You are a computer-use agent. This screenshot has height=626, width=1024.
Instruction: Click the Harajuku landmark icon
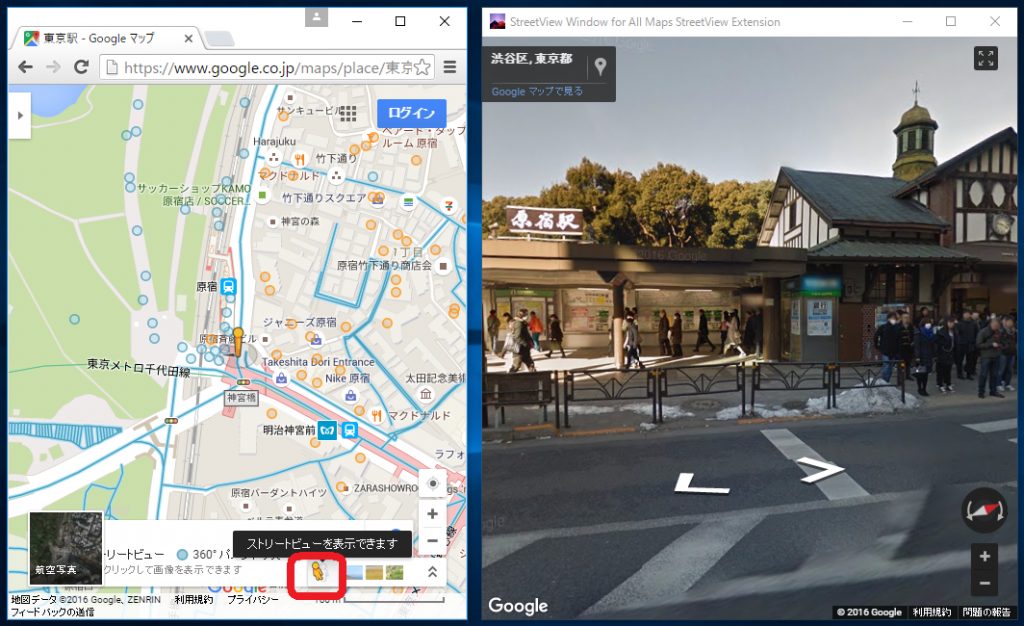pos(274,158)
